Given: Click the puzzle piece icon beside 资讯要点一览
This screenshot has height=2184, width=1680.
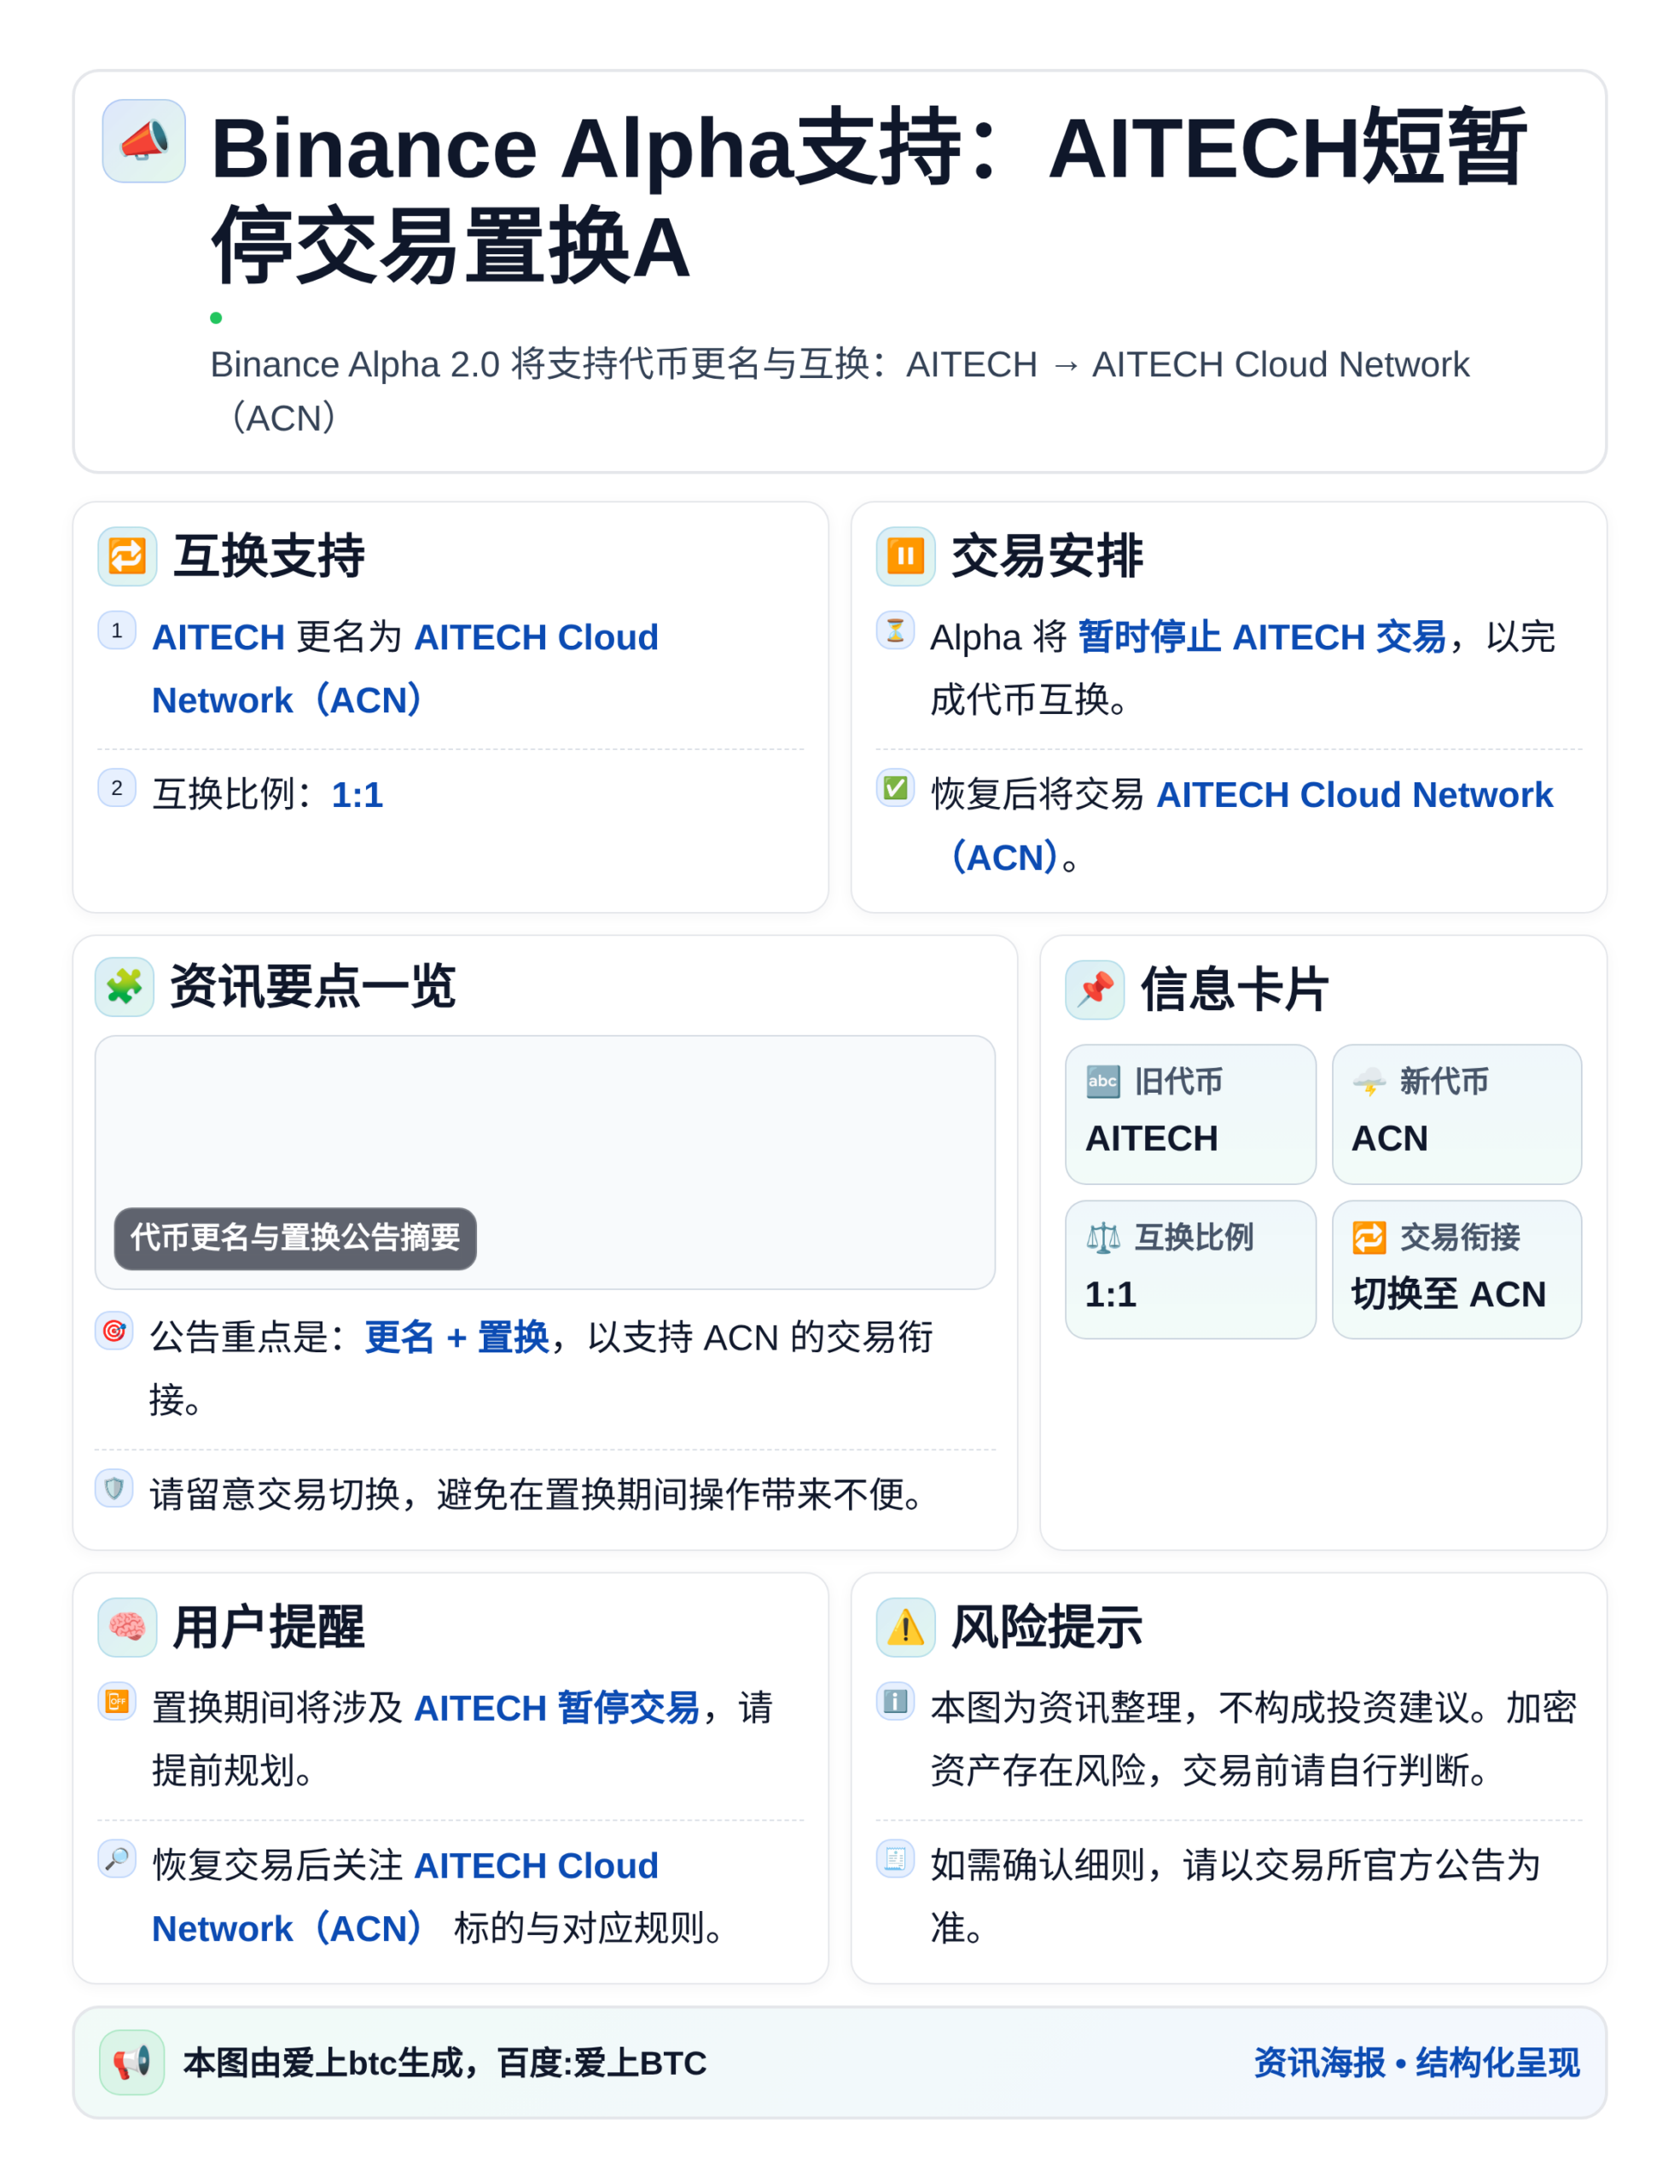Looking at the screenshot, I should point(125,987).
